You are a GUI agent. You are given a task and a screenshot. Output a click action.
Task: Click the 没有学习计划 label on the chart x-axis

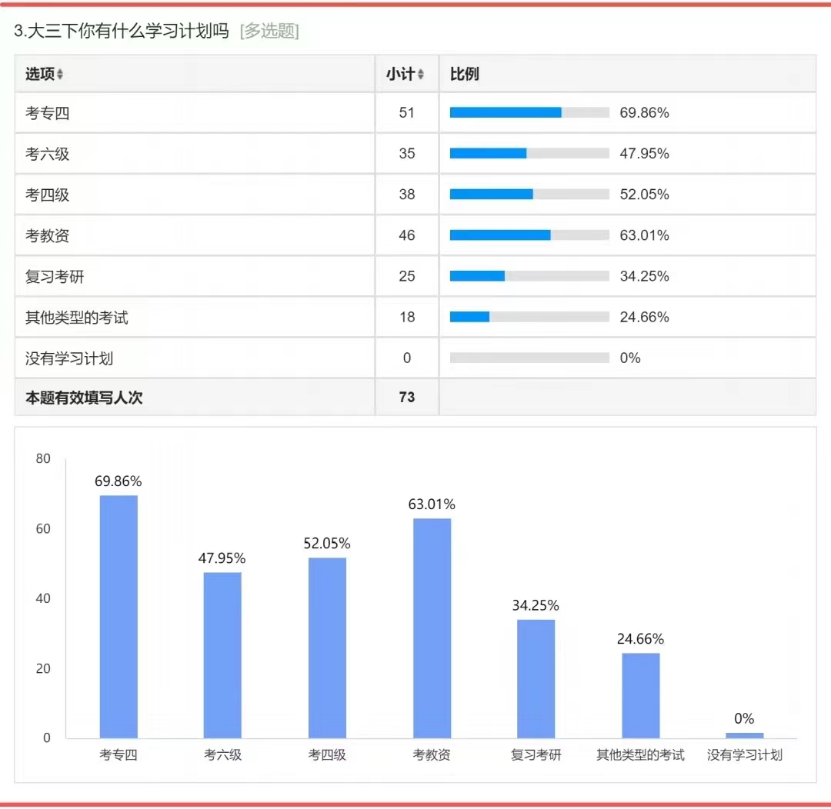click(744, 755)
